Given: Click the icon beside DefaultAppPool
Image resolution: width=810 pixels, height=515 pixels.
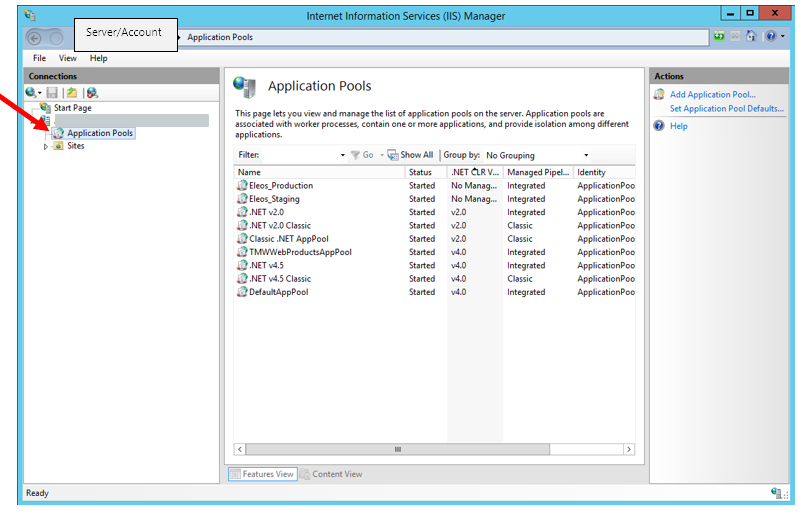Looking at the screenshot, I should [x=242, y=292].
